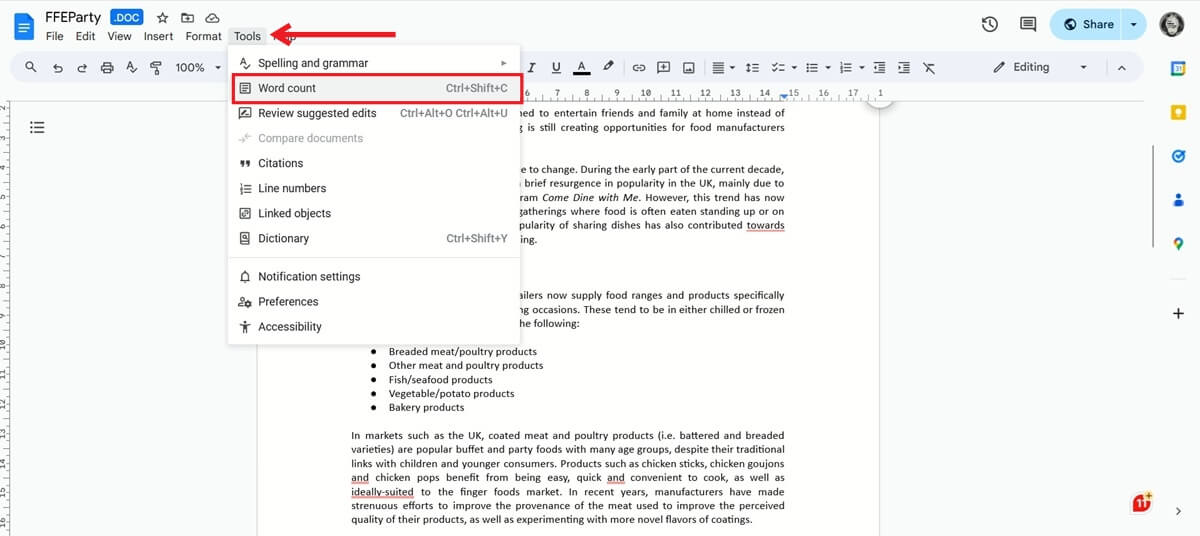Image resolution: width=1200 pixels, height=536 pixels.
Task: Undo the last action
Action: pyautogui.click(x=57, y=67)
